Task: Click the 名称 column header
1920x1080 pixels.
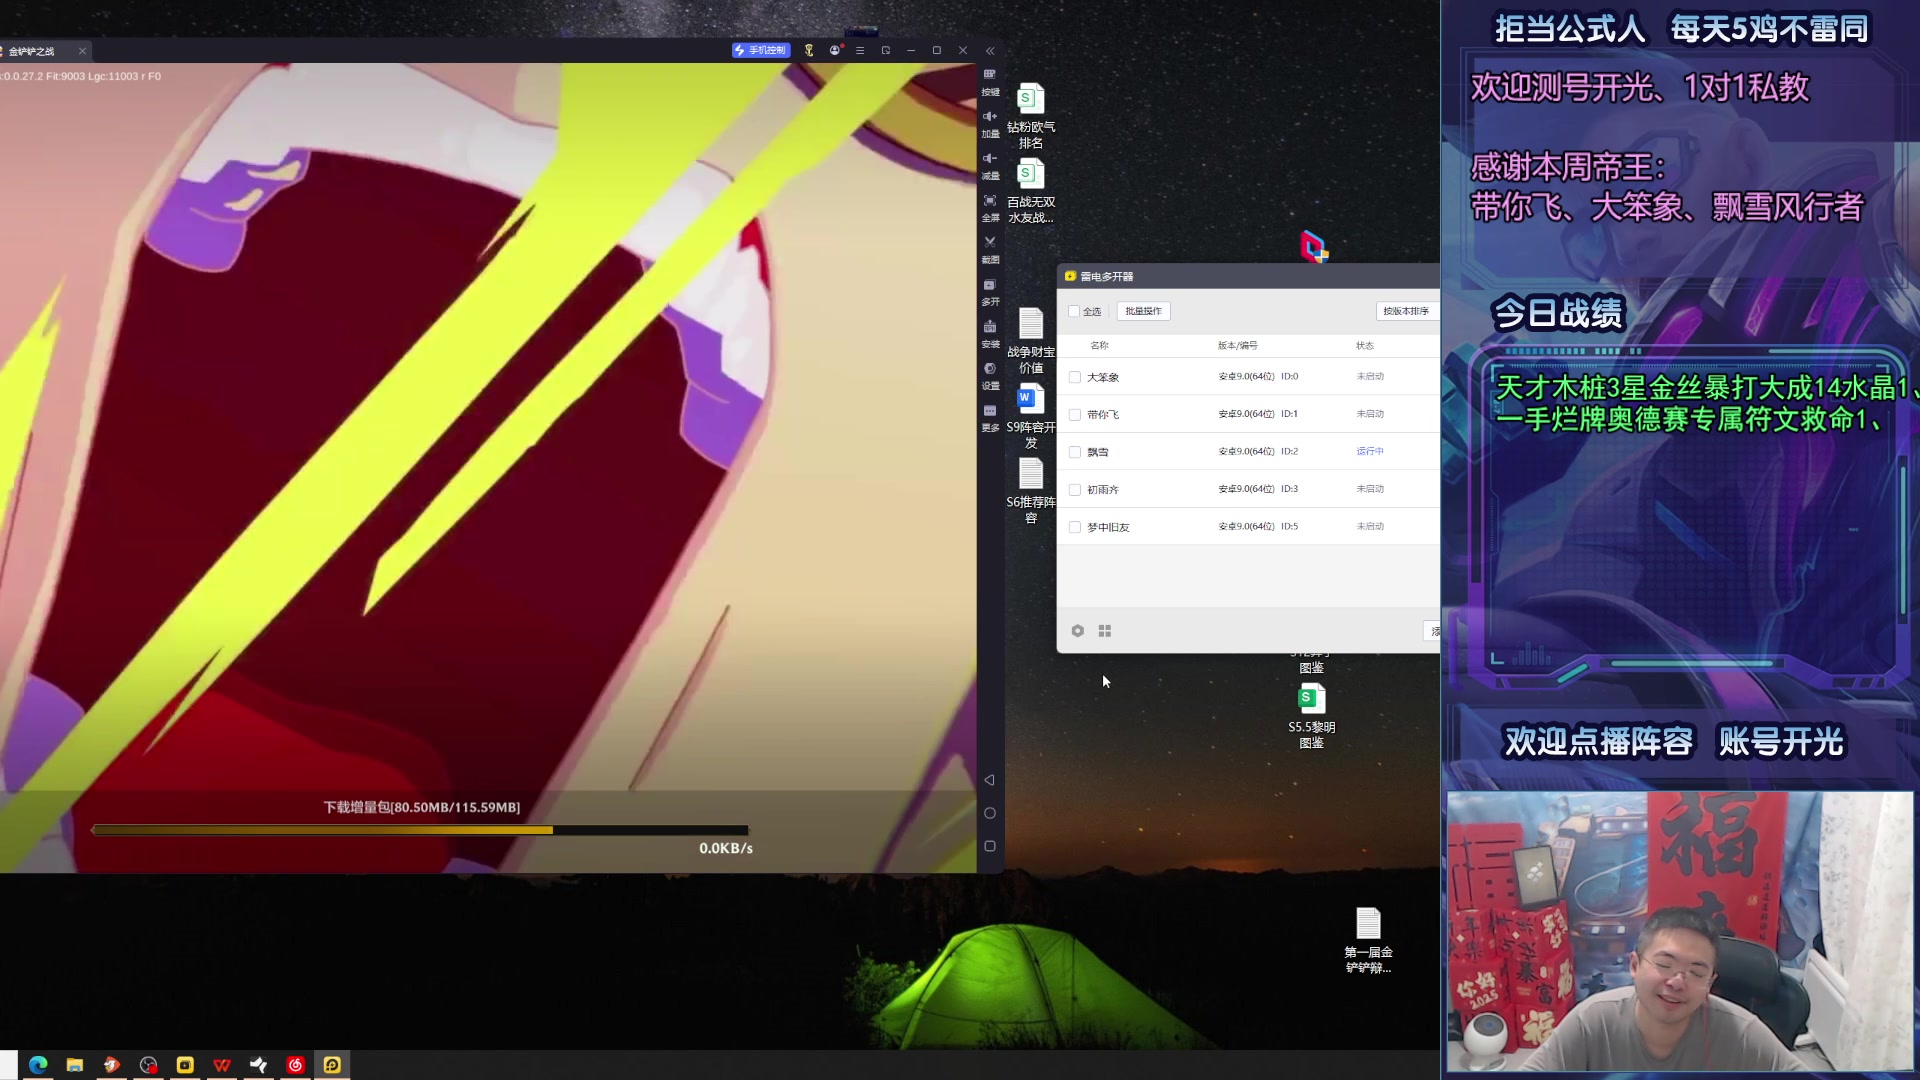Action: (x=1099, y=345)
